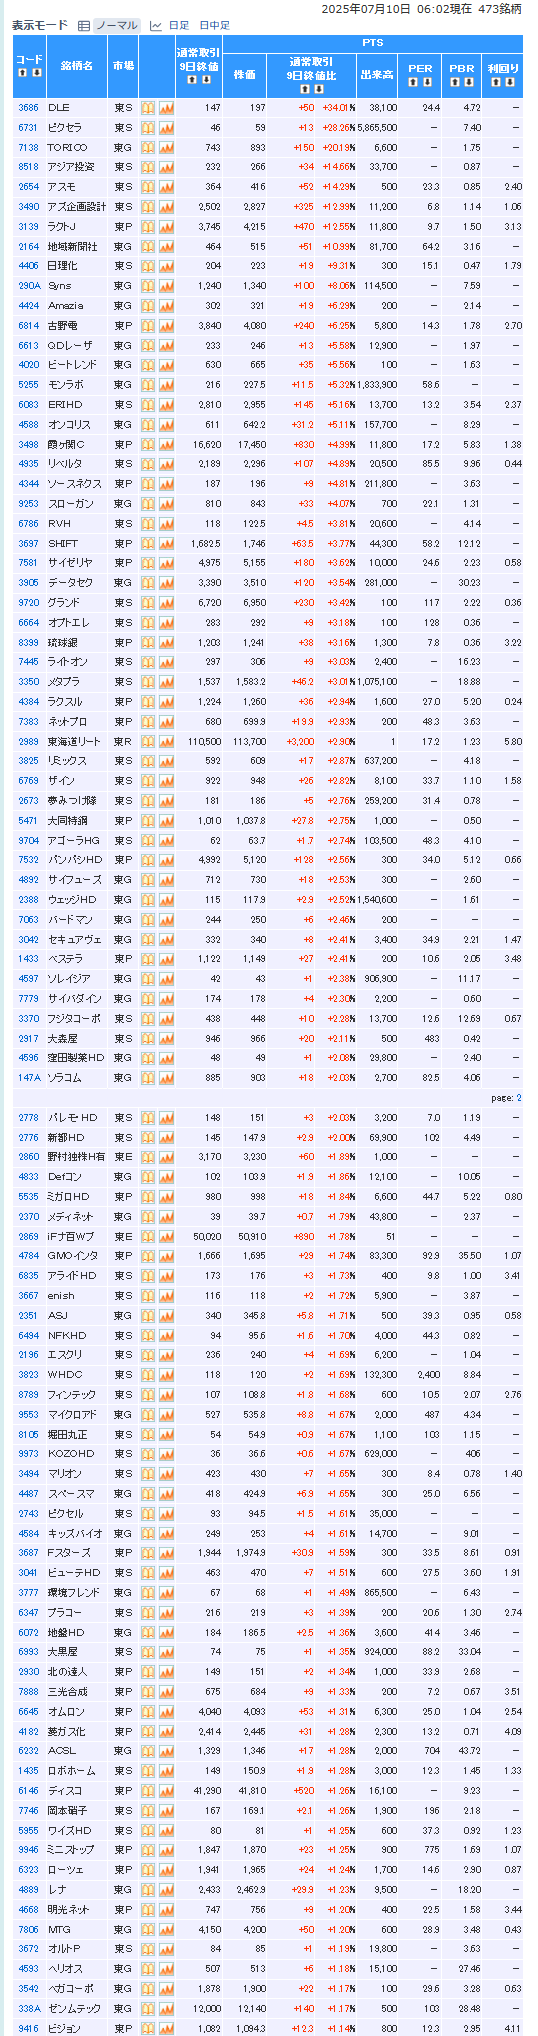The image size is (538, 2036).
Task: Click the 出来高 column header
Action: pos(376,75)
